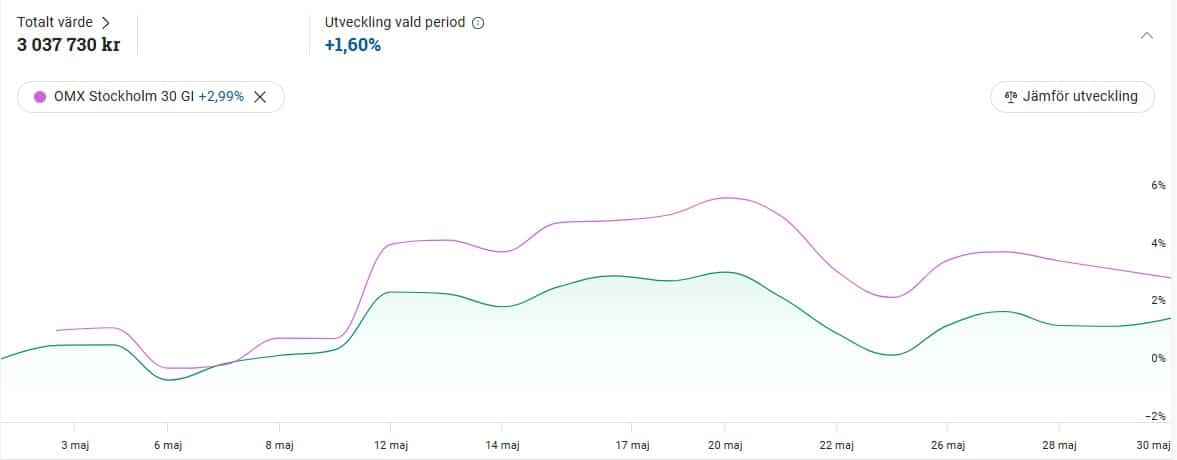Screen dimensions: 1177x460
Task: Select the 26 maj date label
Action: 948,445
